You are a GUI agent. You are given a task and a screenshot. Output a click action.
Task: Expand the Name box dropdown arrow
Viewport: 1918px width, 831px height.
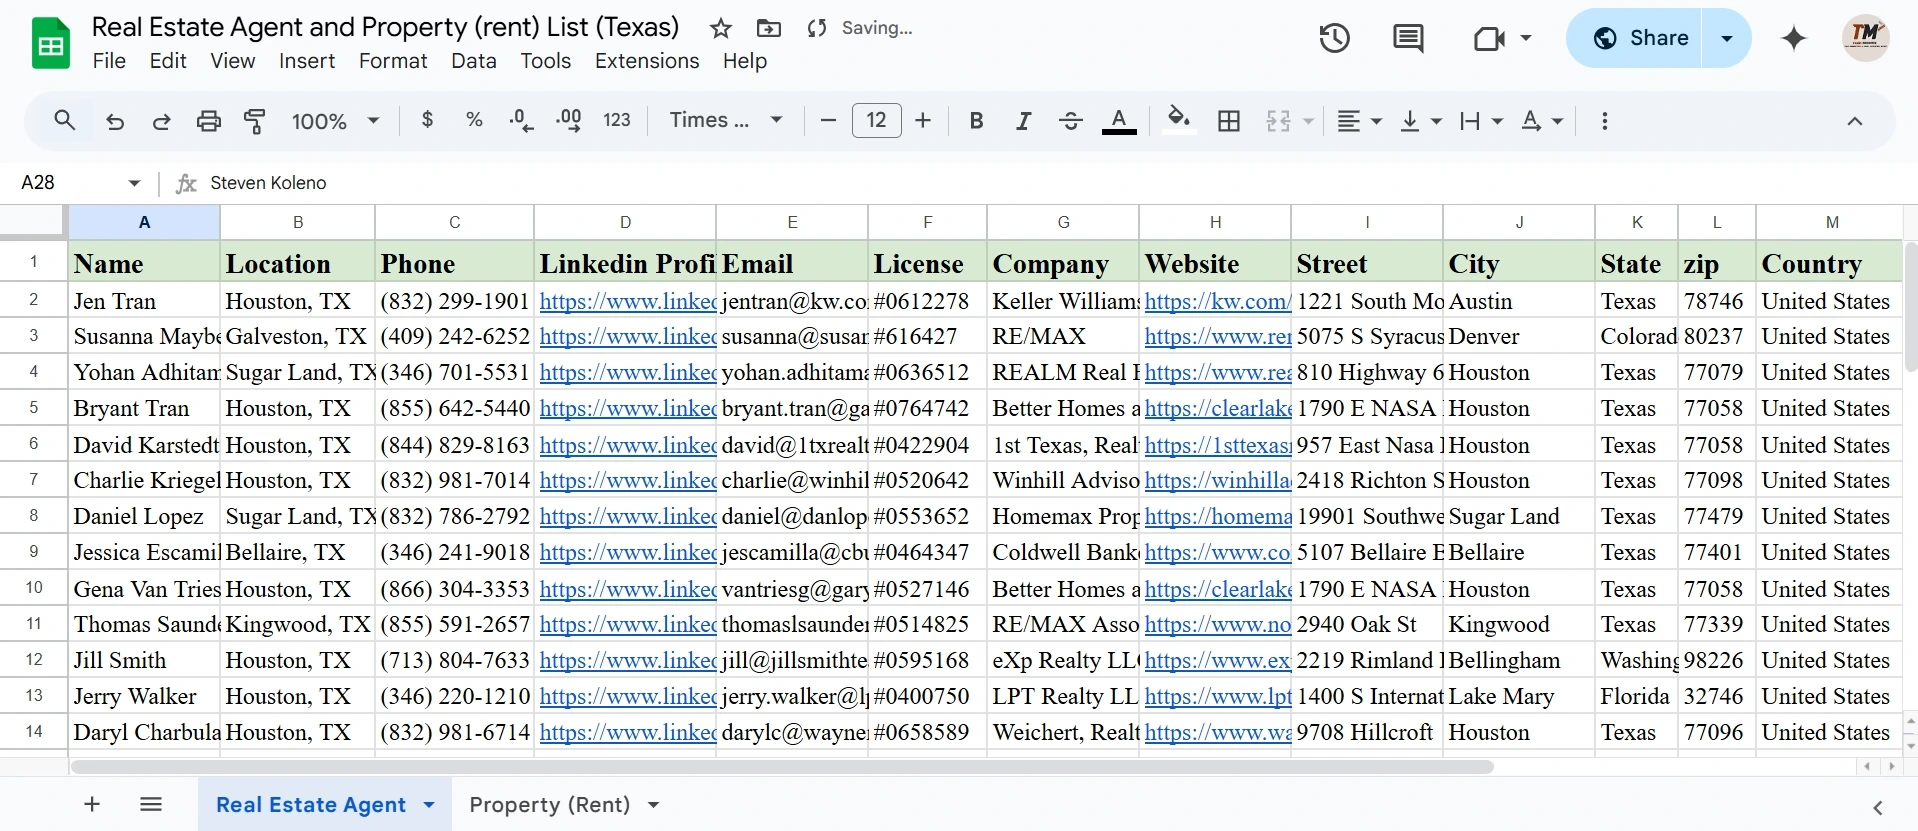(x=134, y=183)
